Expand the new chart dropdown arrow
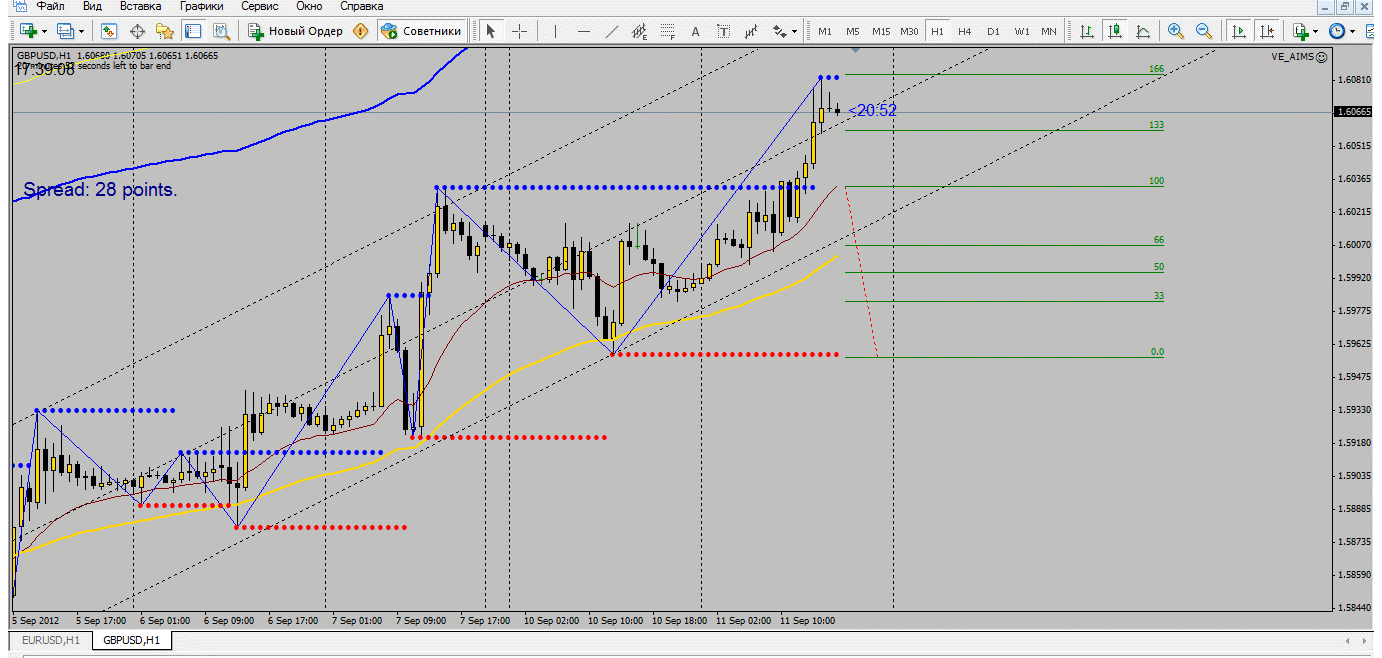This screenshot has width=1382, height=658. point(44,31)
